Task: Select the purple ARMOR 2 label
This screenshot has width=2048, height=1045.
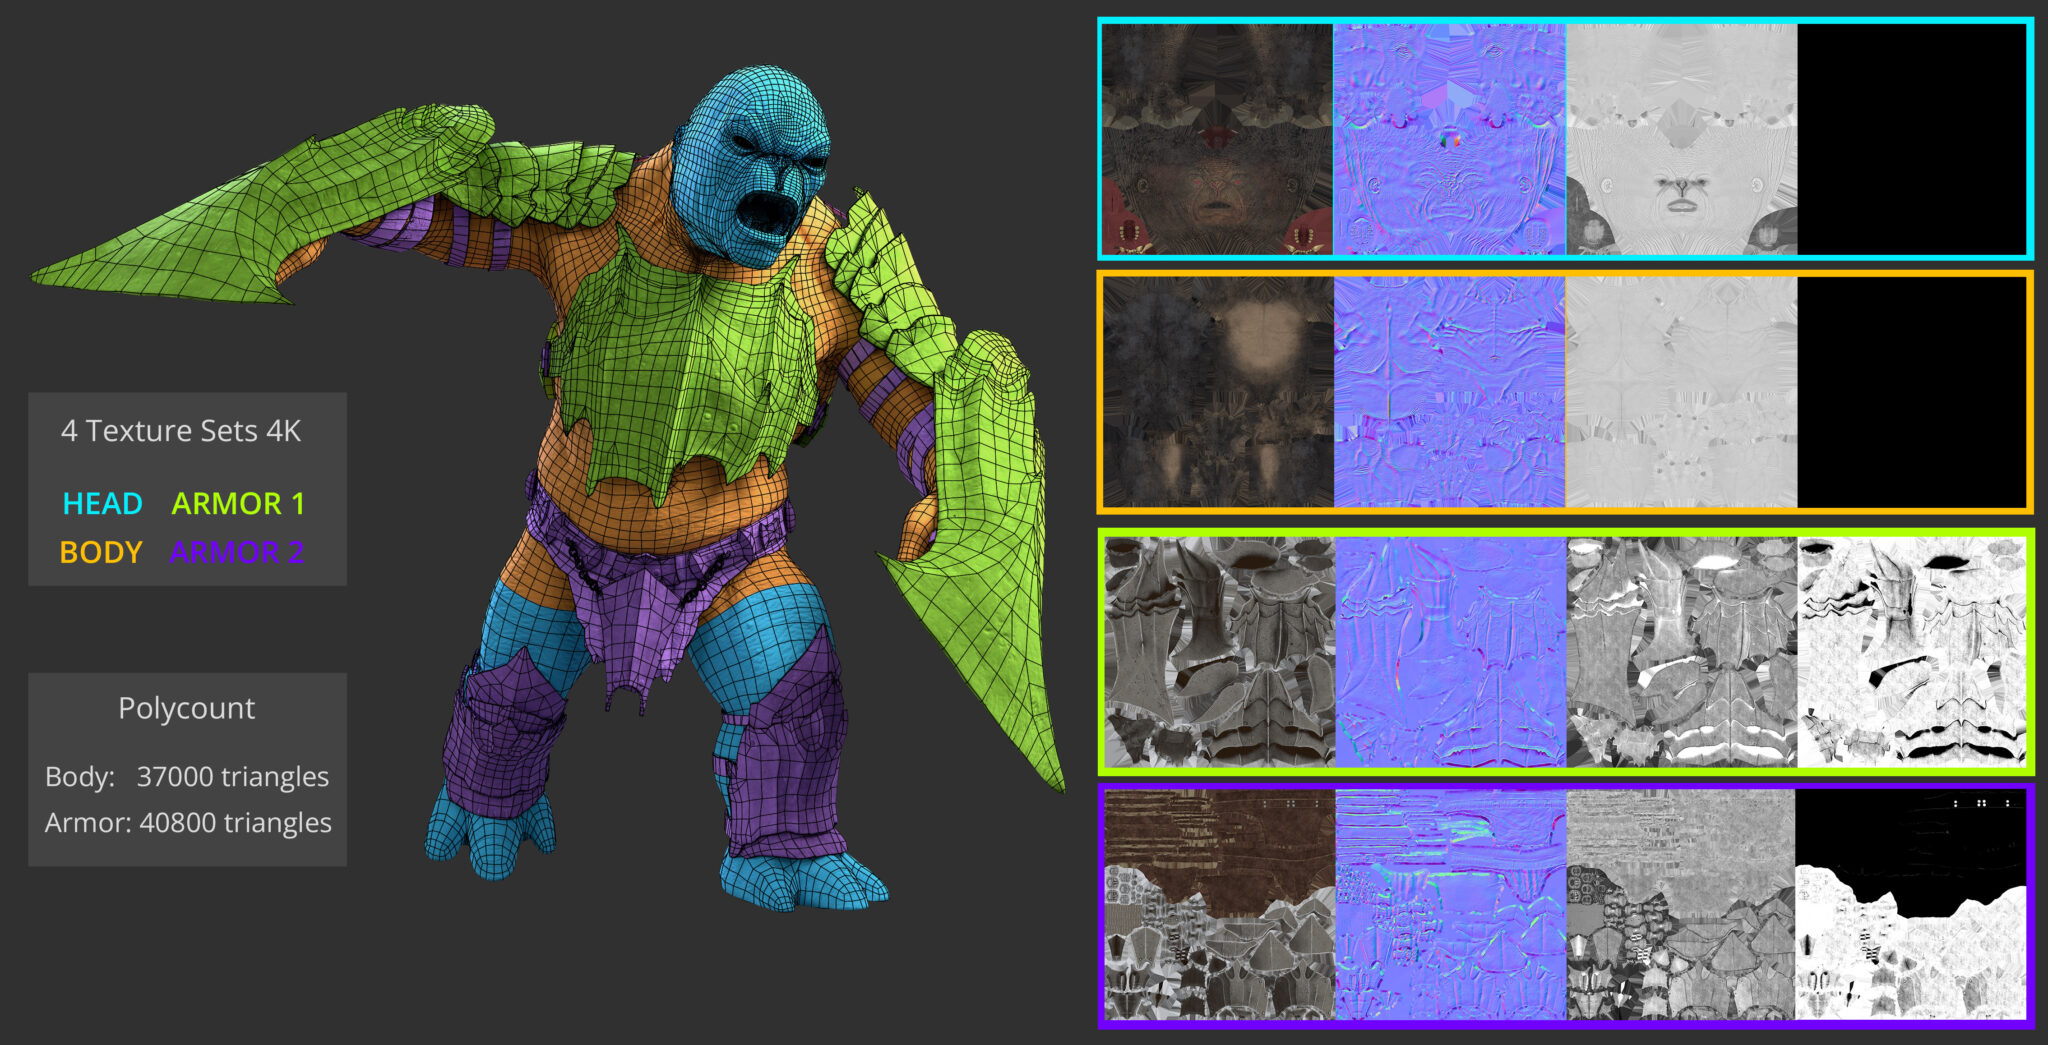Action: (x=237, y=552)
